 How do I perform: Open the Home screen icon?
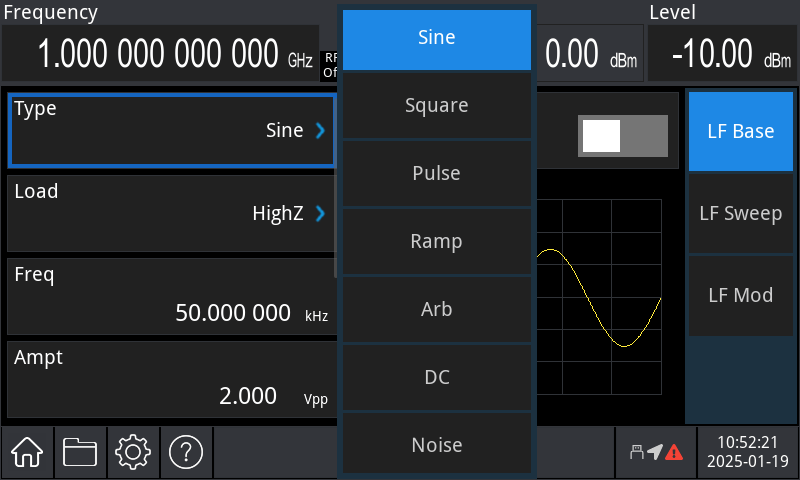click(27, 452)
